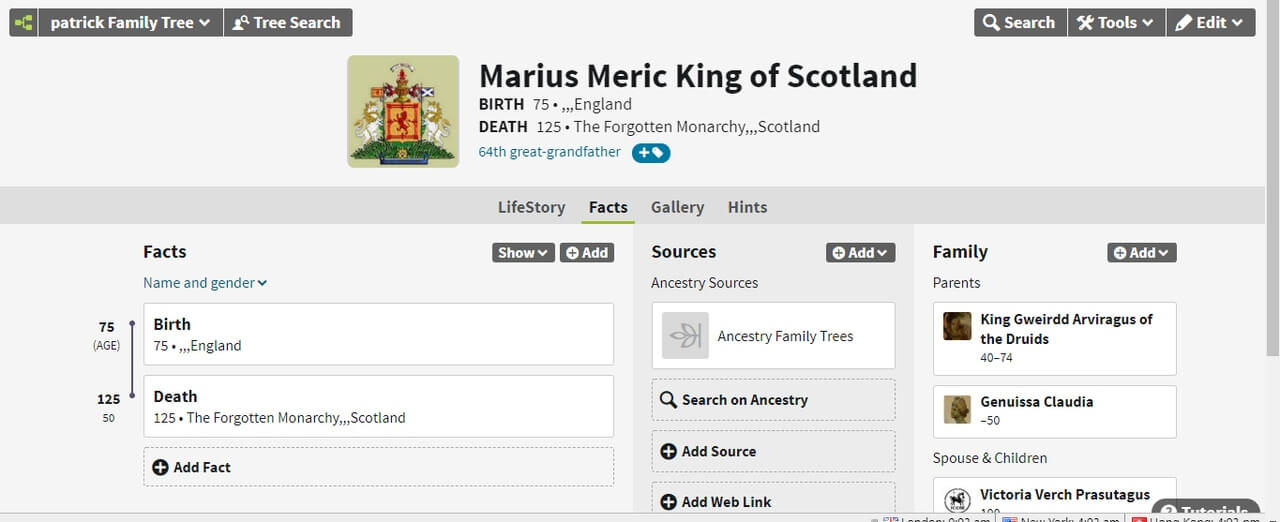
Task: Click the Tree Search button
Action: coord(287,22)
